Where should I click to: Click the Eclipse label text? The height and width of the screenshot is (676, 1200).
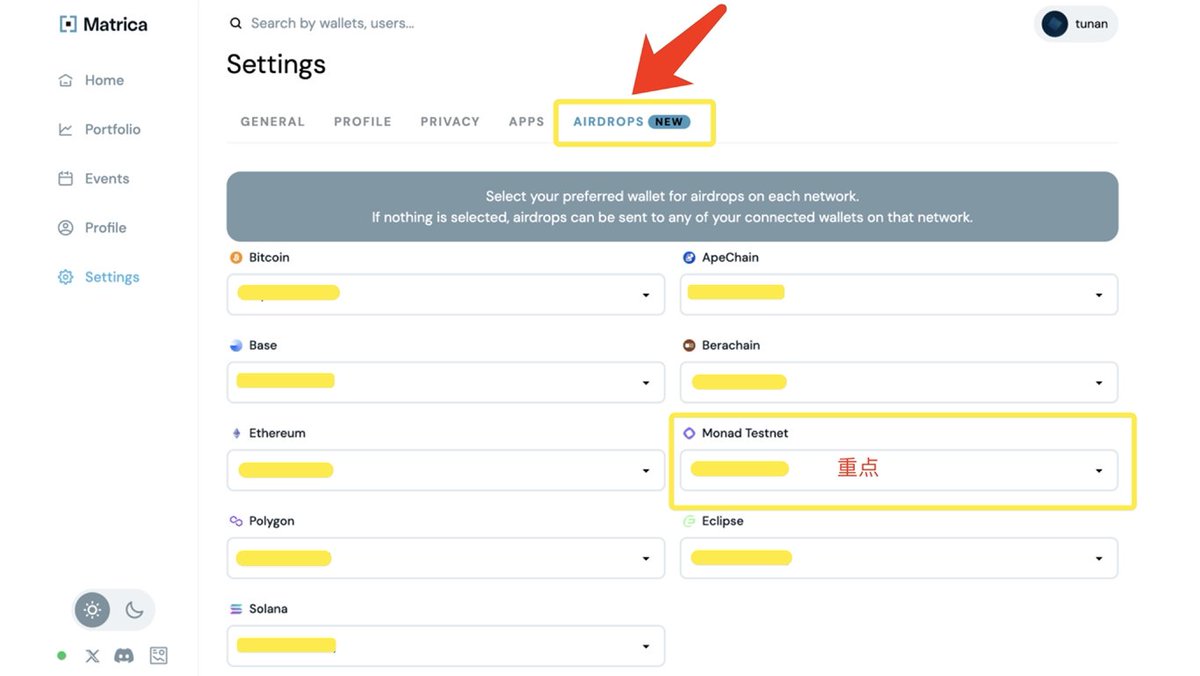tap(723, 521)
